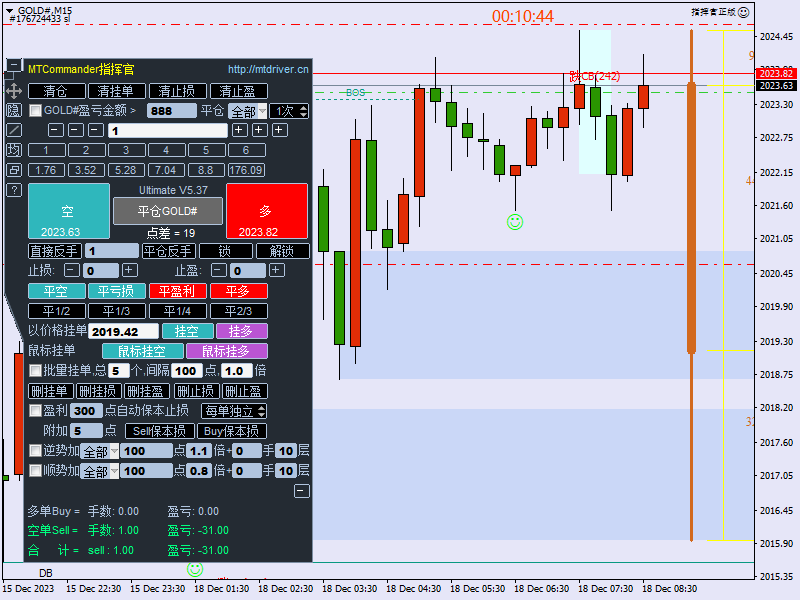Screen dimensions: 800x600
Task: Enable 顺势加 checkbox
Action: [35, 470]
